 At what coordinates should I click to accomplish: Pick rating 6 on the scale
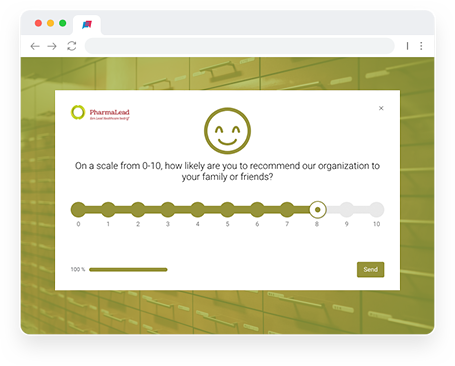[257, 210]
